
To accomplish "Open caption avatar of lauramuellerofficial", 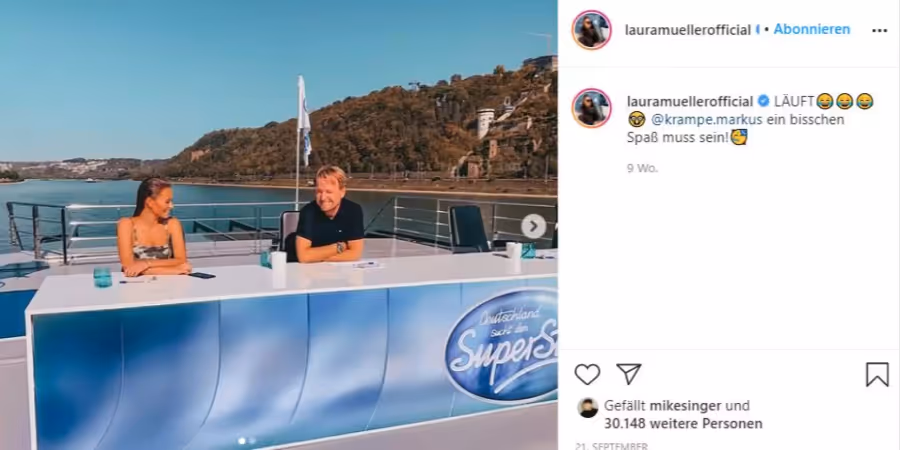I will pyautogui.click(x=591, y=107).
